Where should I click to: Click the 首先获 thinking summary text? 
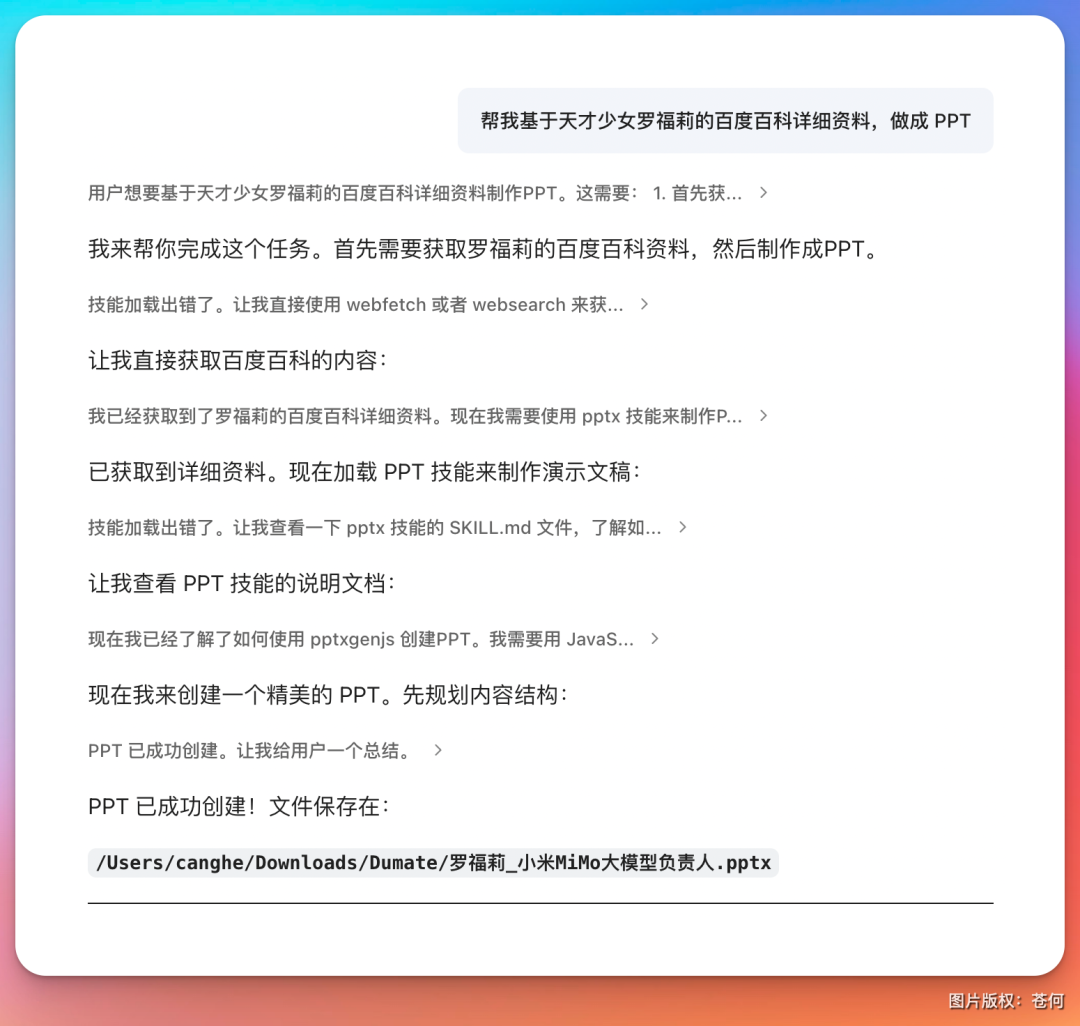[x=410, y=193]
